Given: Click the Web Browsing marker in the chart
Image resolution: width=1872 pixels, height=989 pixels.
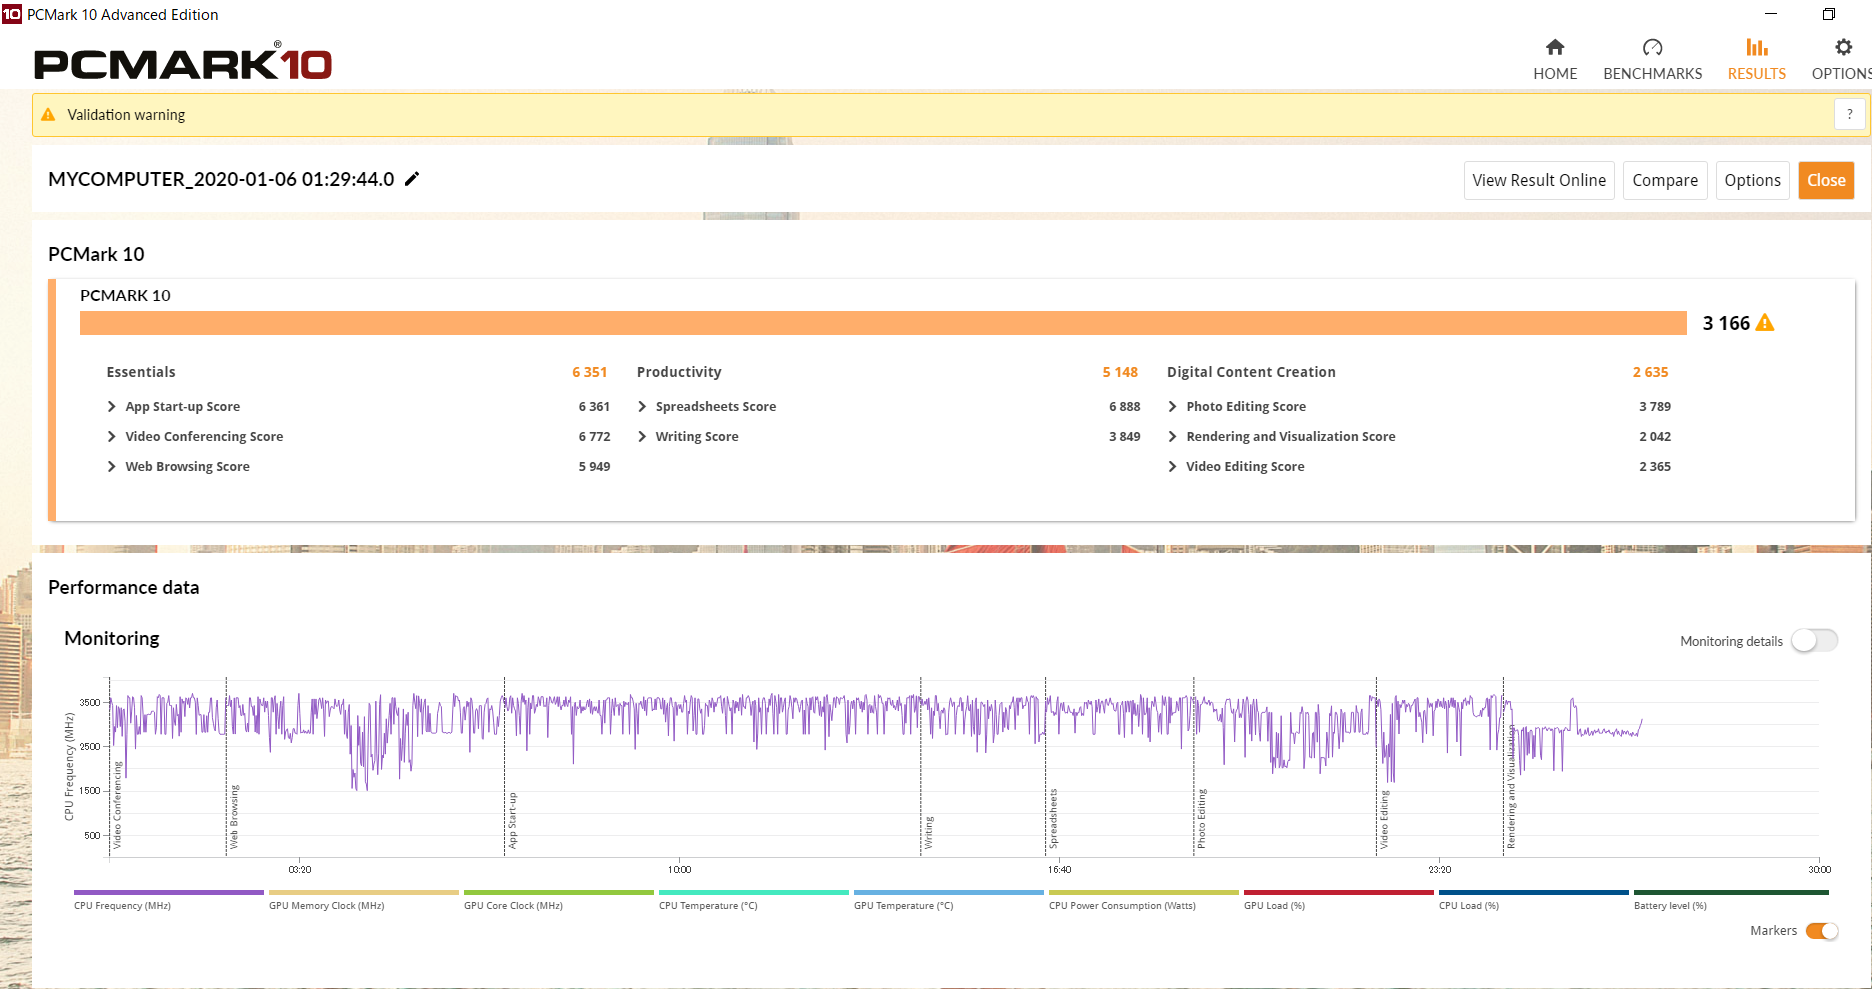Looking at the screenshot, I should (234, 817).
